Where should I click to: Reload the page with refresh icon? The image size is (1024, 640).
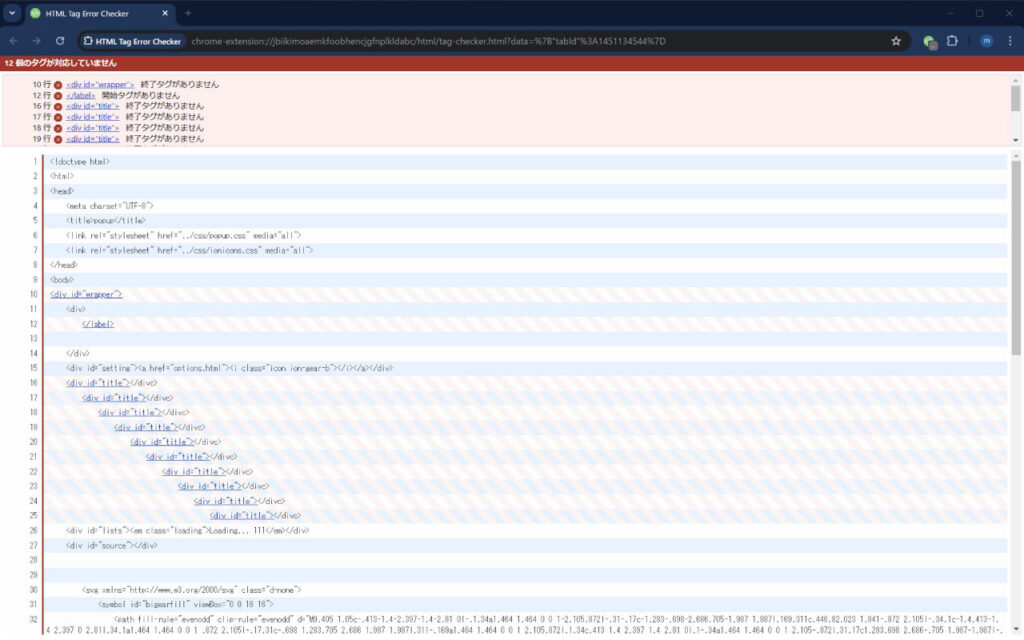coord(59,40)
